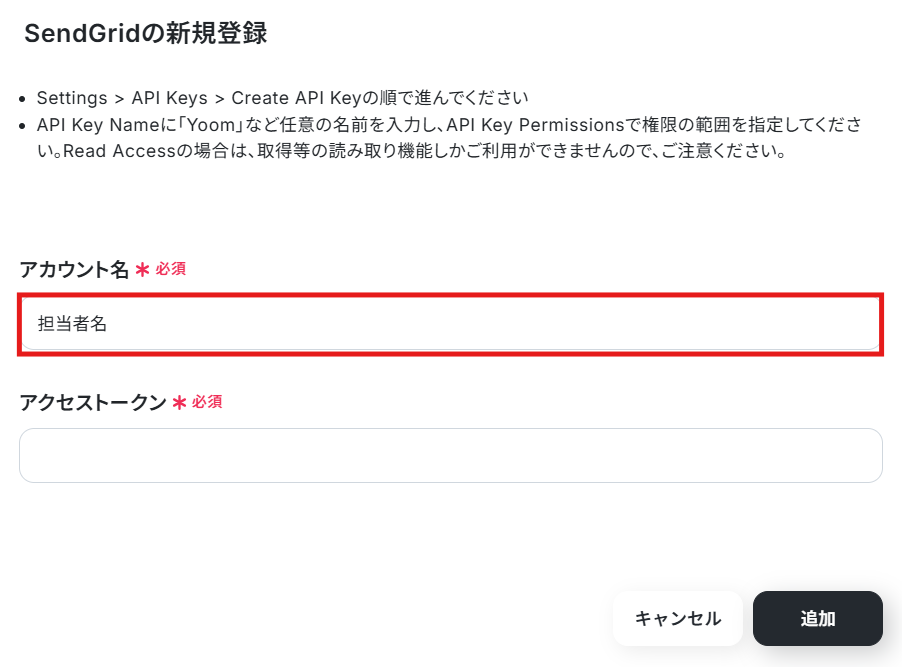Click the アカウント名 field label
This screenshot has width=902, height=667.
pyautogui.click(x=74, y=269)
